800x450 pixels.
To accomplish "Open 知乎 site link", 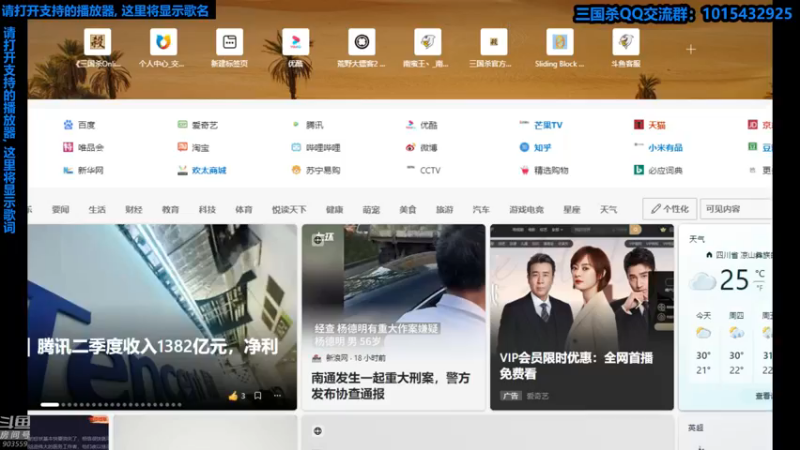I will point(535,147).
